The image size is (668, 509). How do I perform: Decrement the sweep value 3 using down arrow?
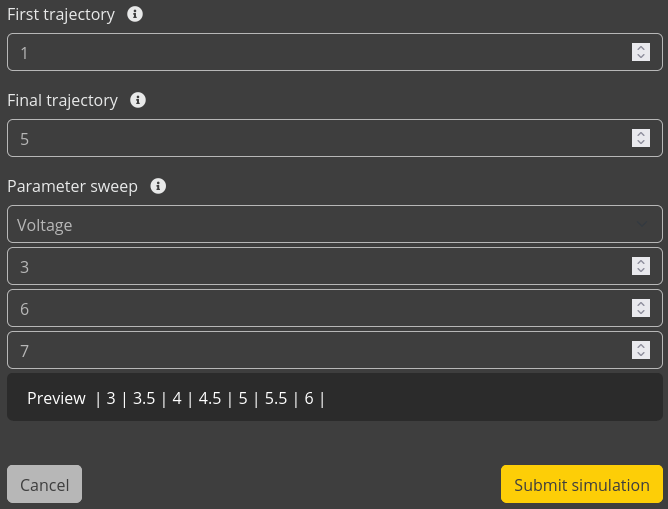(x=641, y=271)
